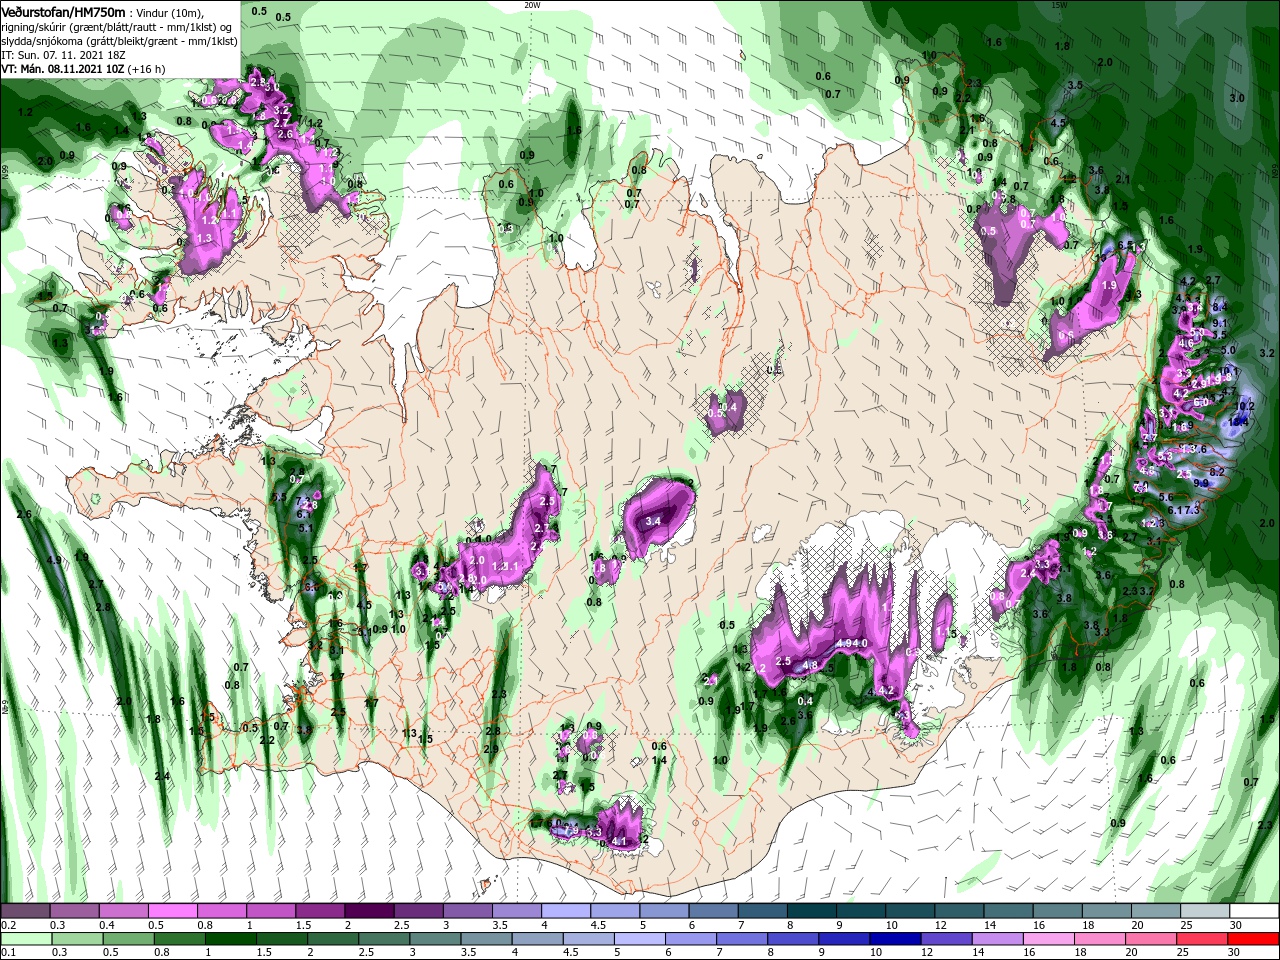Pick the grey-green lower swatch between 3 and 3.5

436,939
